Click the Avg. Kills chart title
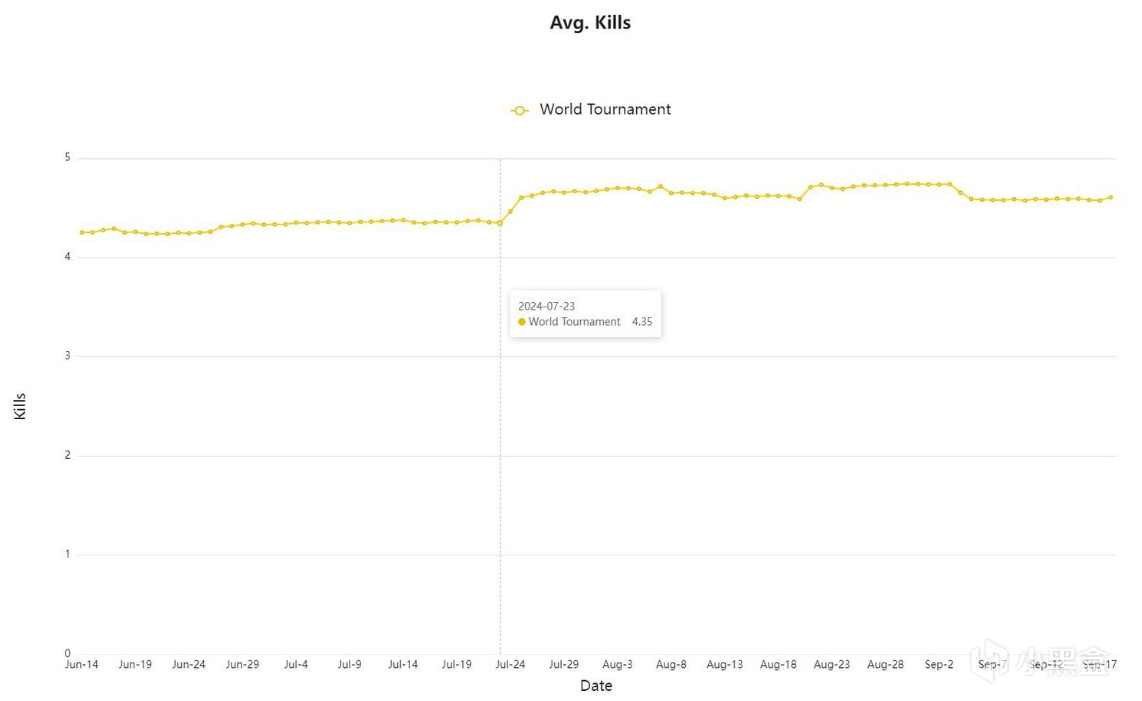This screenshot has width=1142, height=701. 590,22
